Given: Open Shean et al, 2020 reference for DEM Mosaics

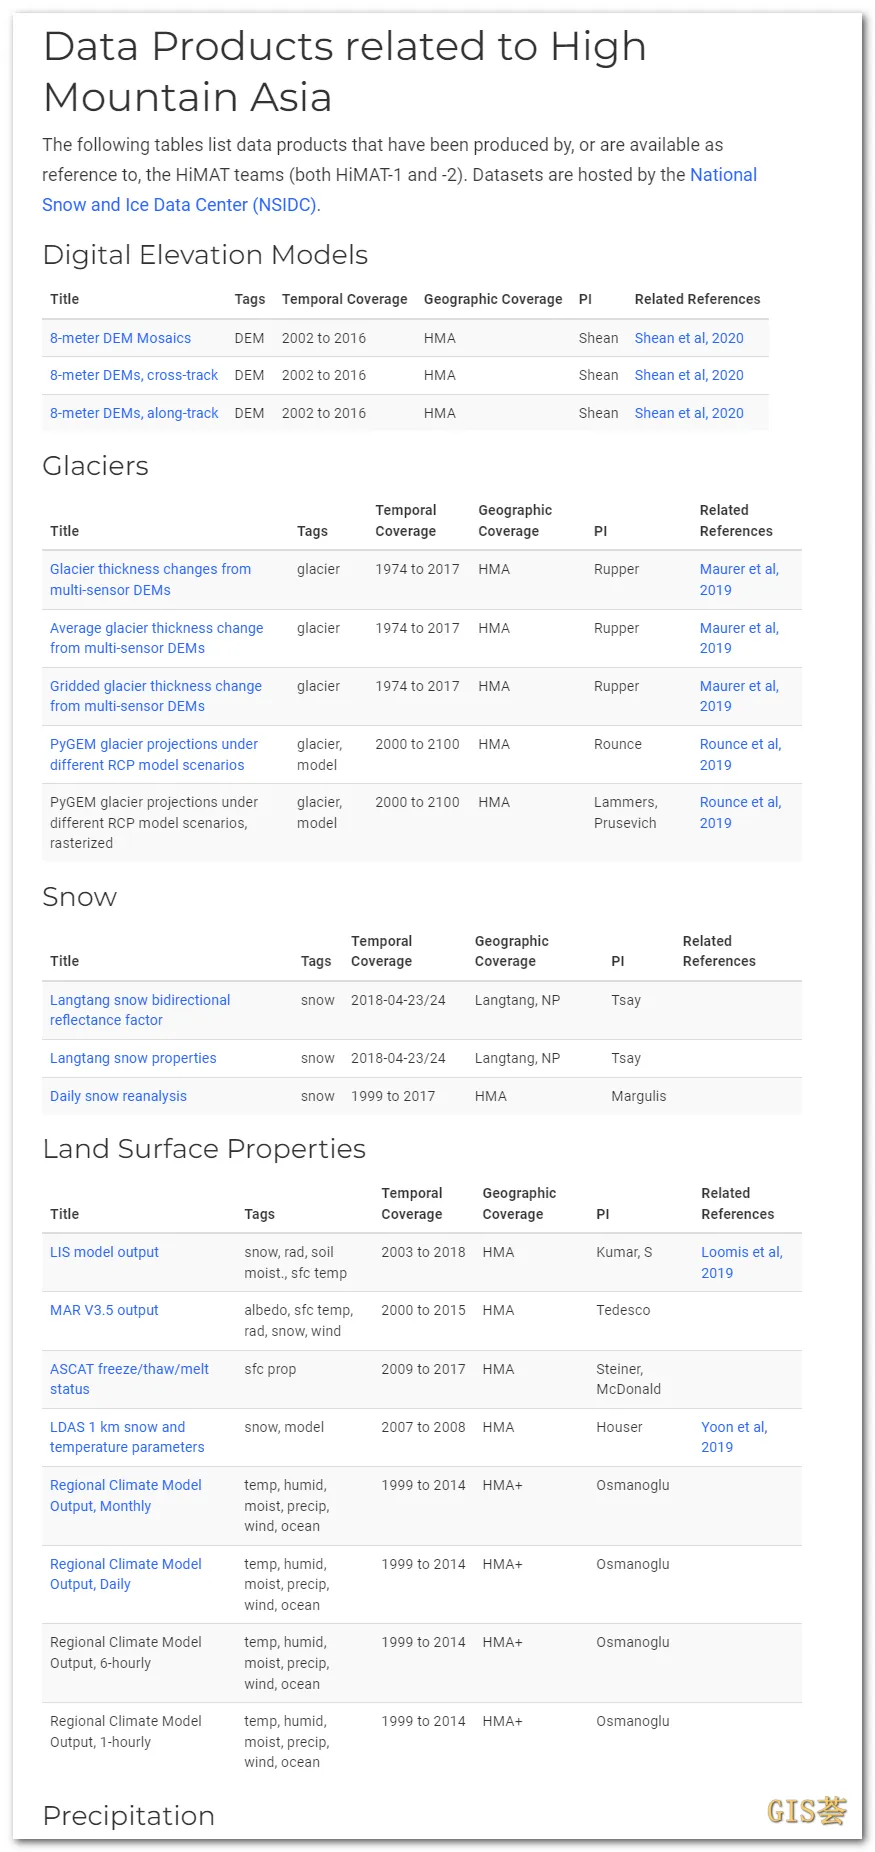Looking at the screenshot, I should click(x=689, y=338).
